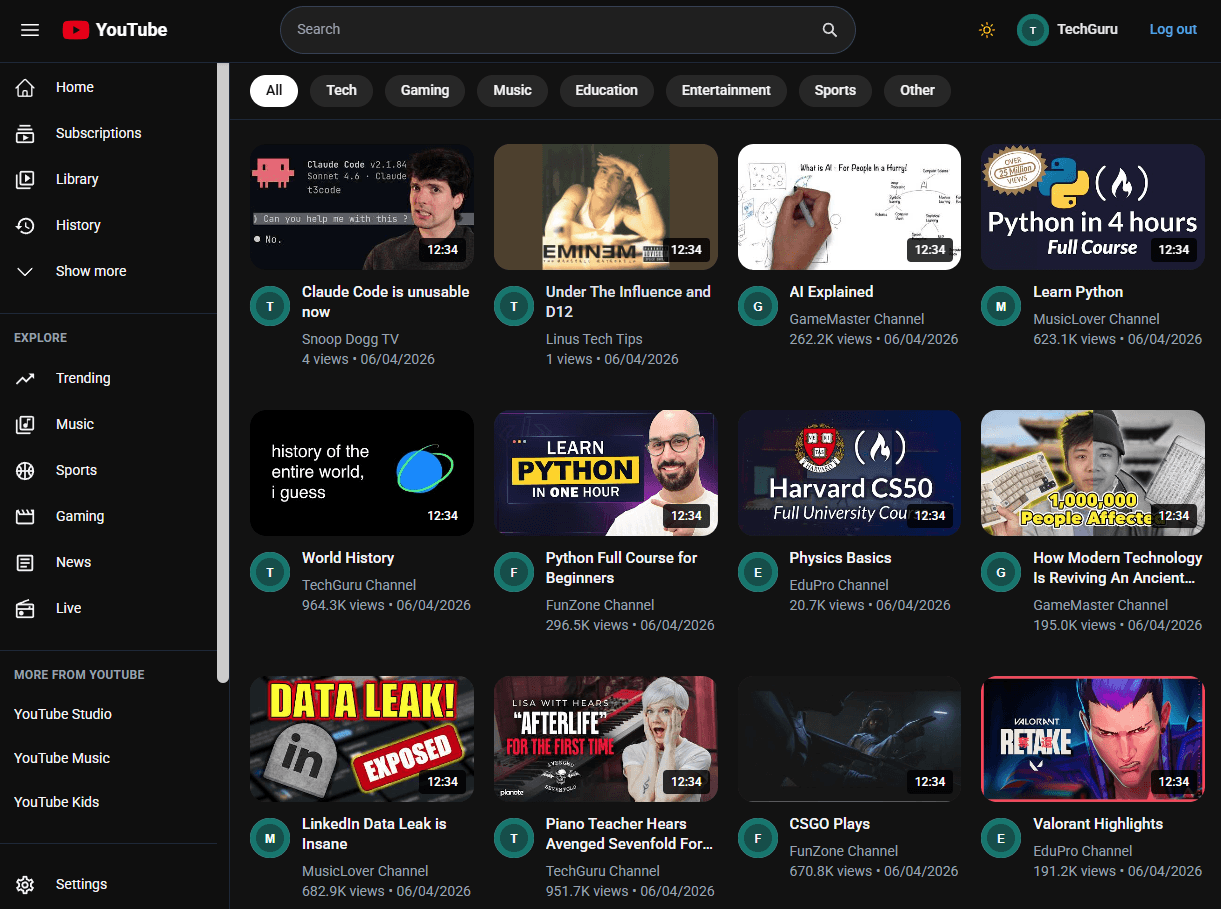The height and width of the screenshot is (909, 1221).
Task: Select the Education filter chip
Action: click(x=606, y=90)
